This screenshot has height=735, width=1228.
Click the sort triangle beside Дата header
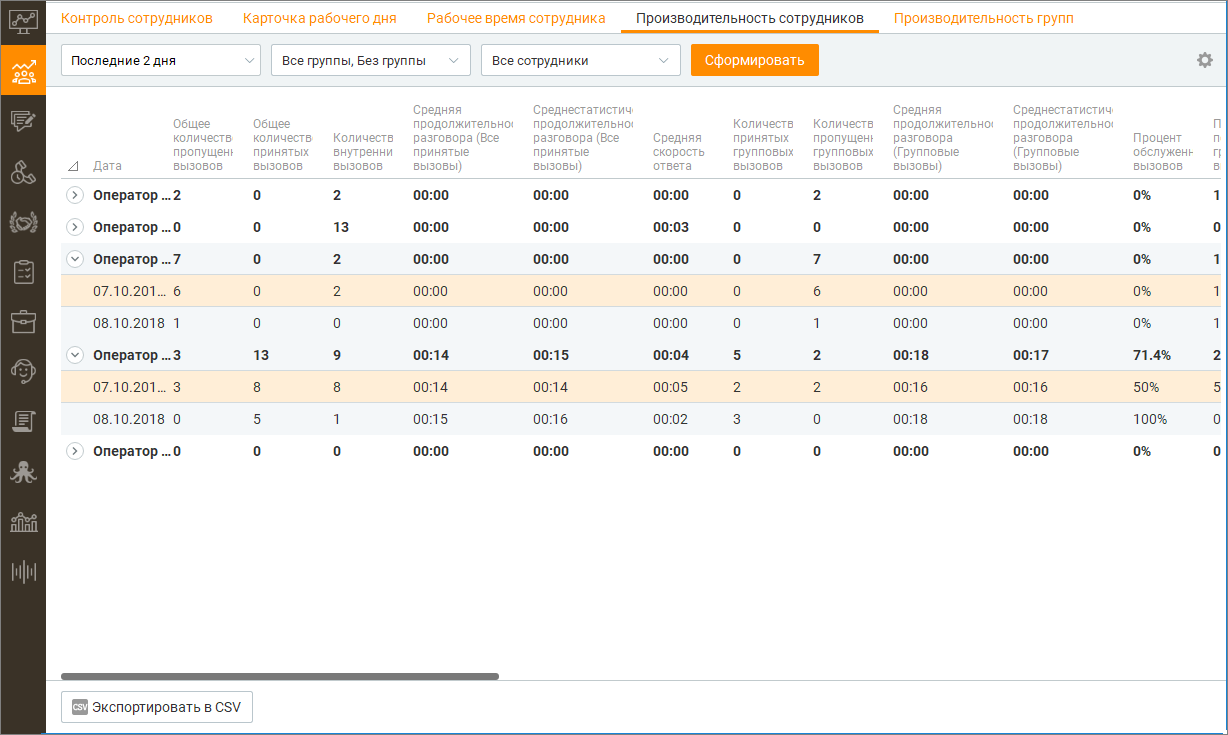click(x=73, y=166)
